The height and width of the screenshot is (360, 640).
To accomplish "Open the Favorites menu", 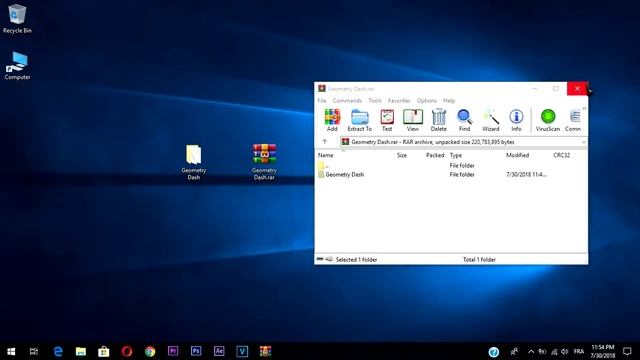I will click(399, 100).
